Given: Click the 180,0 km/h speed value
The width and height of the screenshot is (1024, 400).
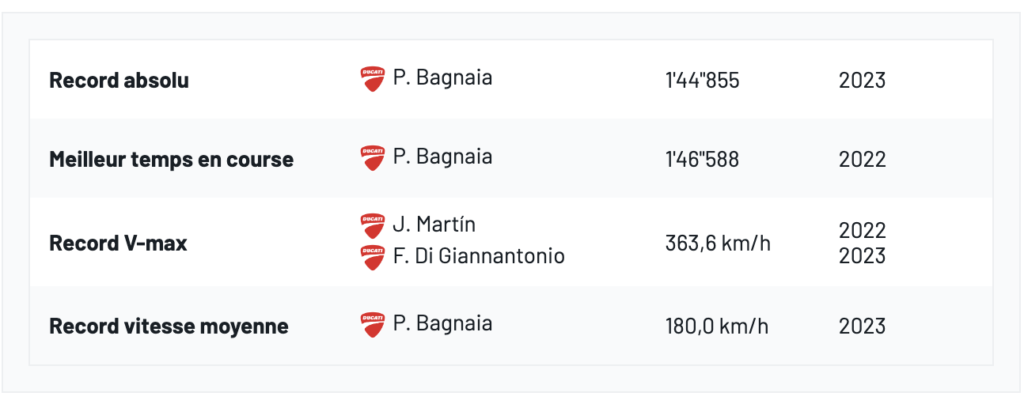Looking at the screenshot, I should tap(717, 326).
